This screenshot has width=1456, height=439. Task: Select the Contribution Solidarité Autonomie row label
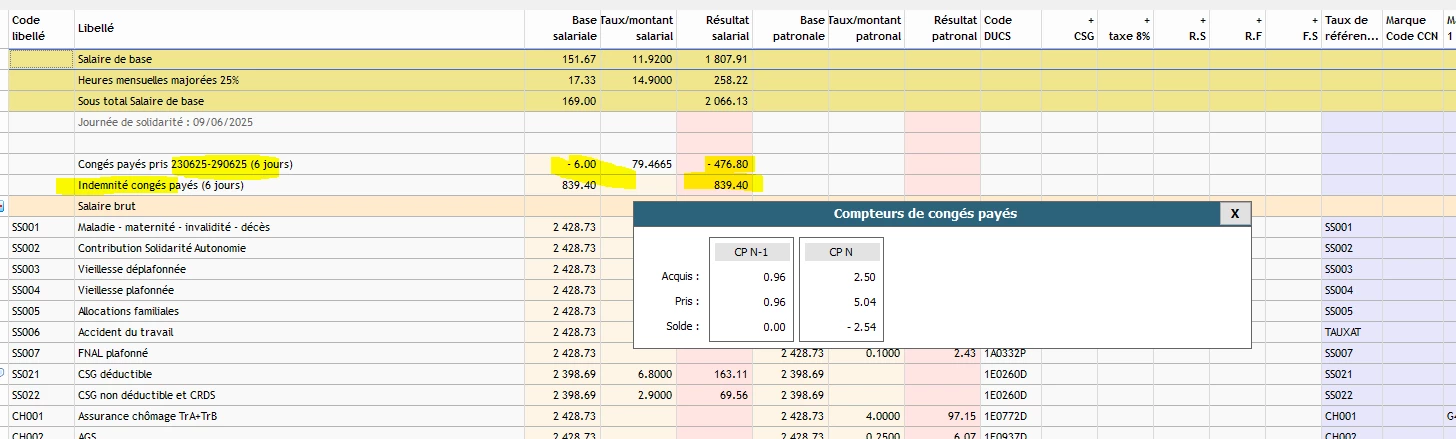162,248
